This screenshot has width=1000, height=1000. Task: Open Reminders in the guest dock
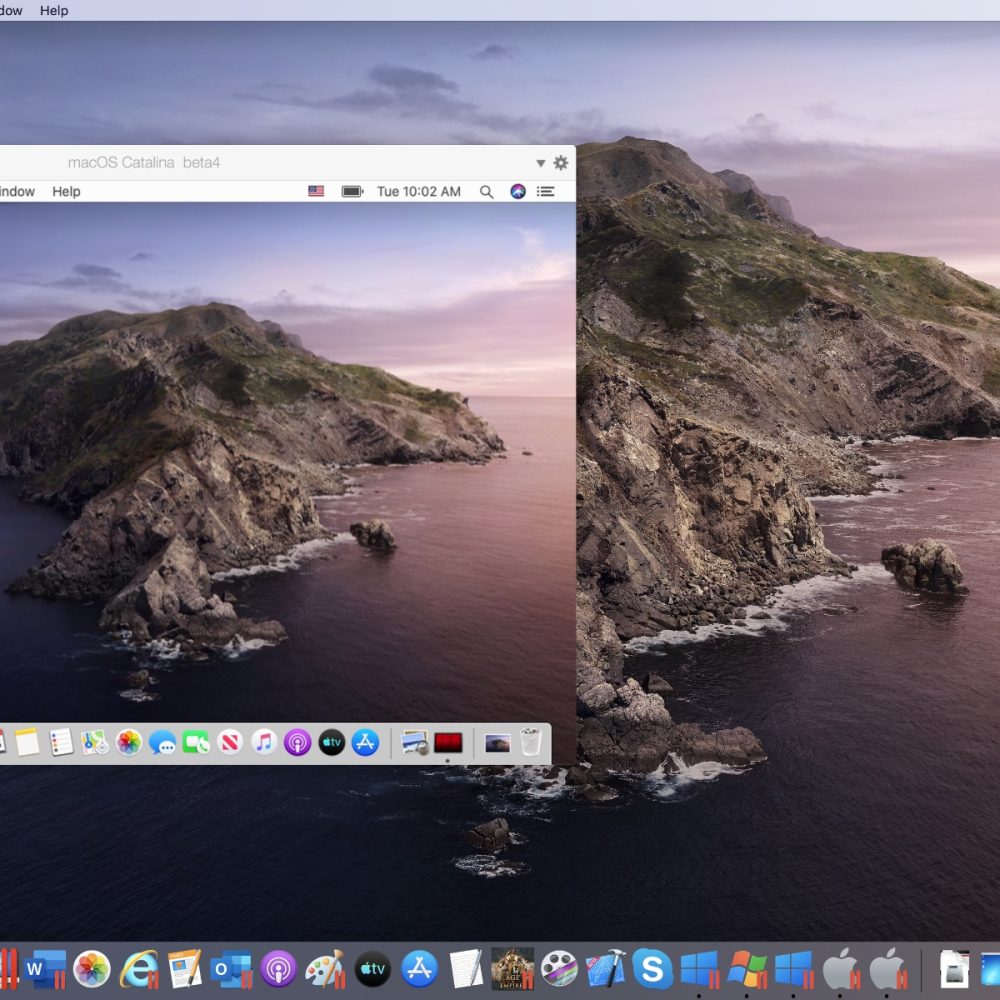click(x=61, y=744)
